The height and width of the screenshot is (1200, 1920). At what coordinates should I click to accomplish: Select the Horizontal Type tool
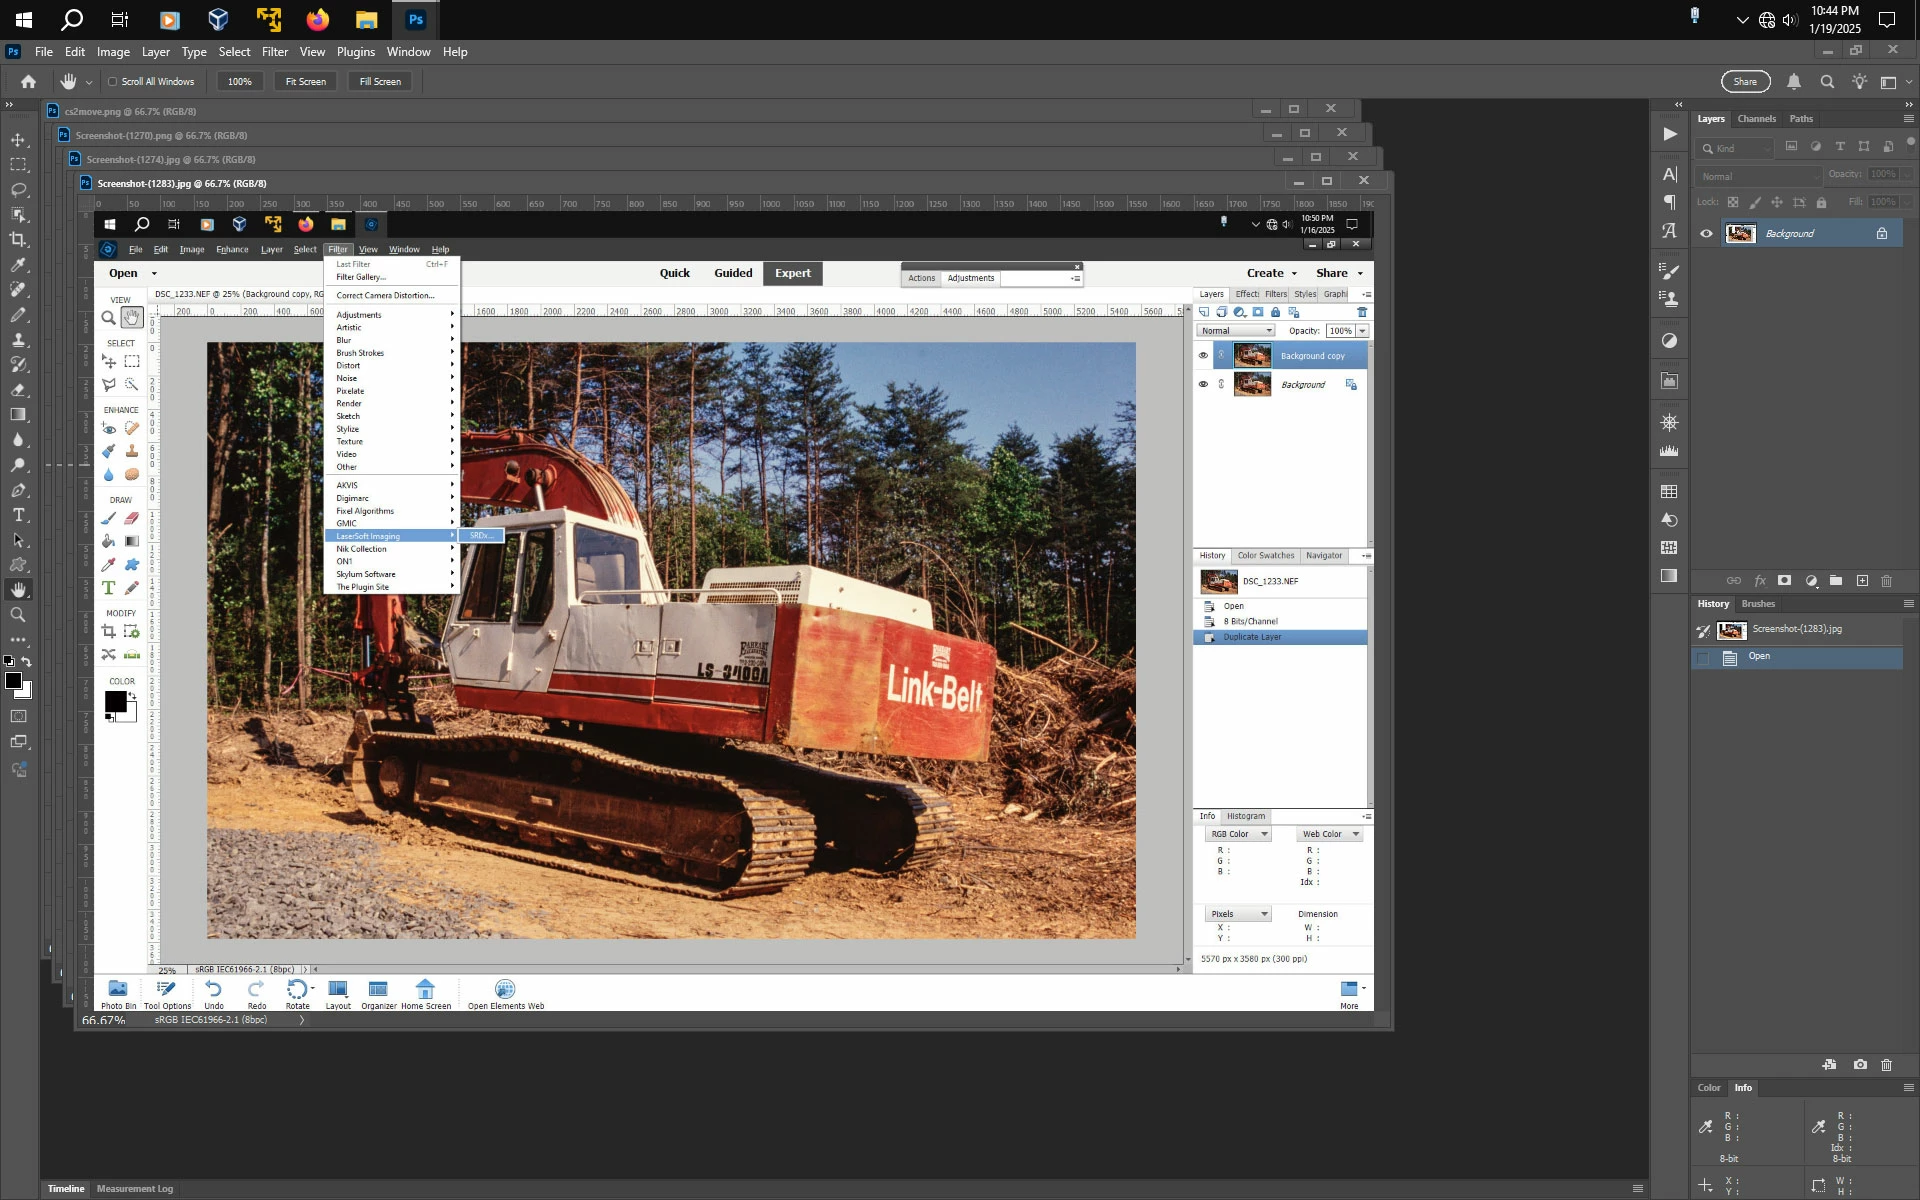click(x=18, y=515)
